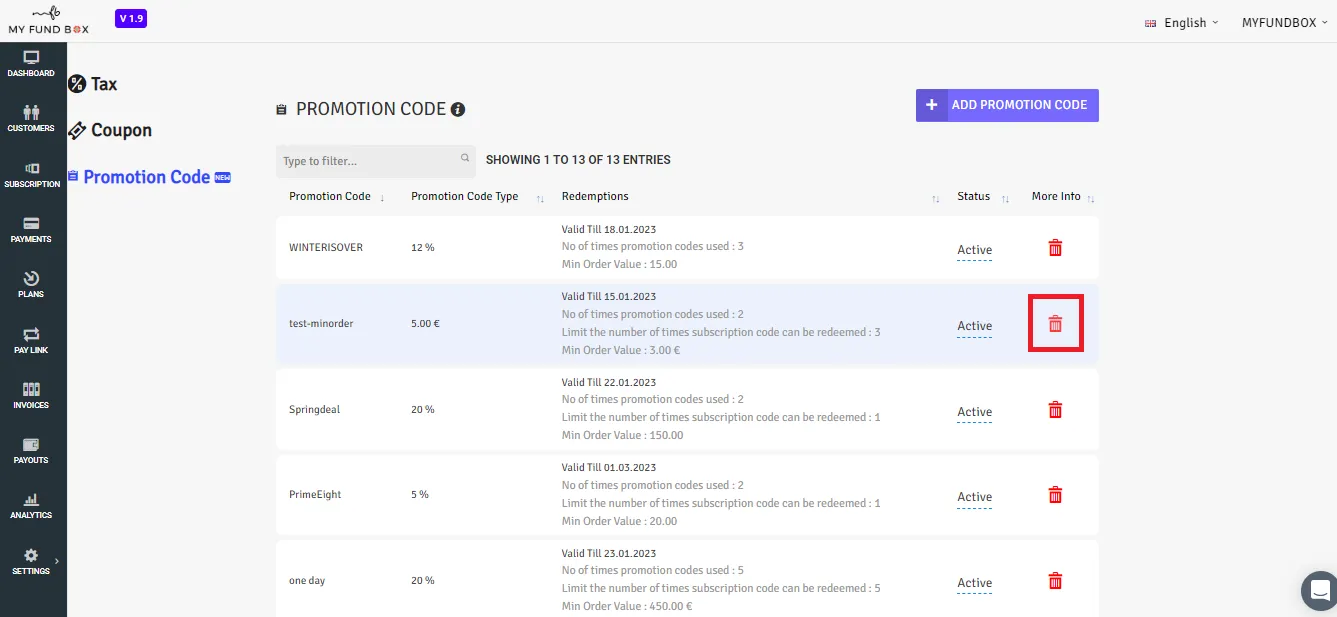Delete the Springdeal promotion code
This screenshot has width=1337, height=617.
pos(1055,410)
